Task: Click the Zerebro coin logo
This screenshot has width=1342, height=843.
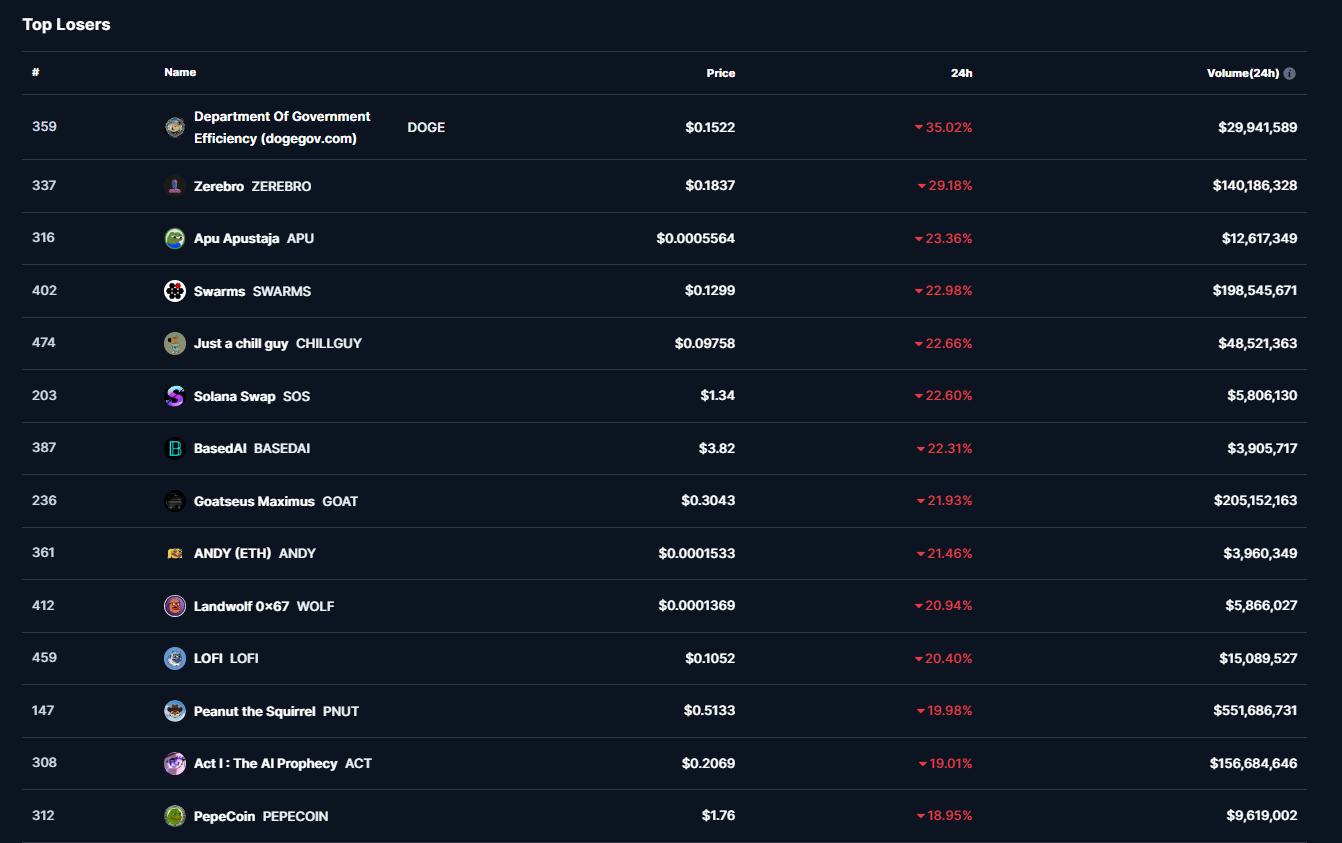Action: tap(175, 186)
